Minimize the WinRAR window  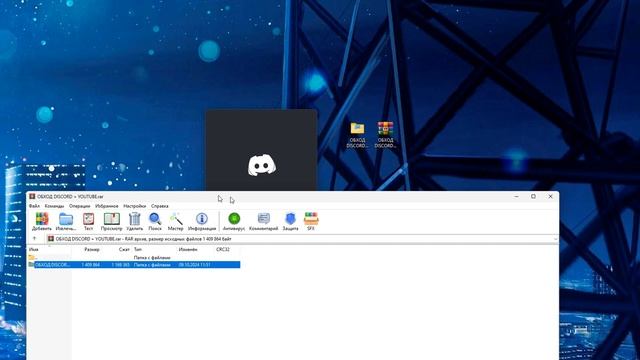(x=516, y=197)
